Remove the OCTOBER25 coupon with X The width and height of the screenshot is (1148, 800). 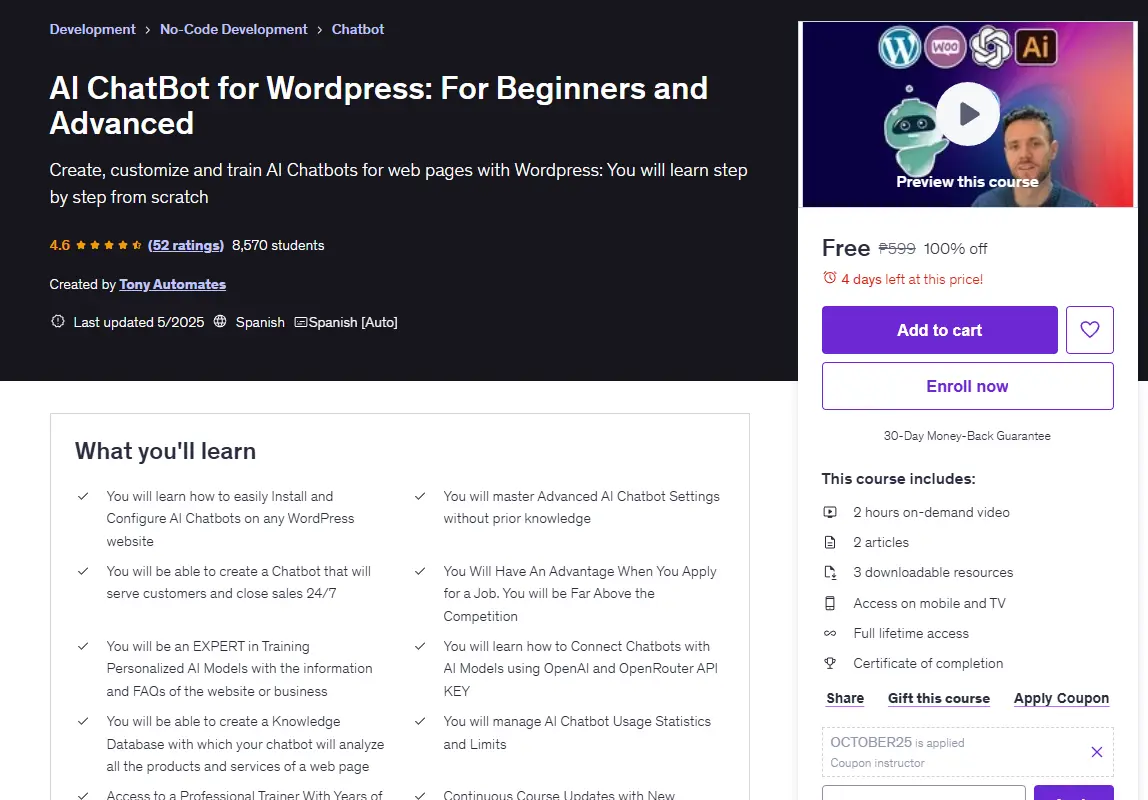[x=1097, y=752]
